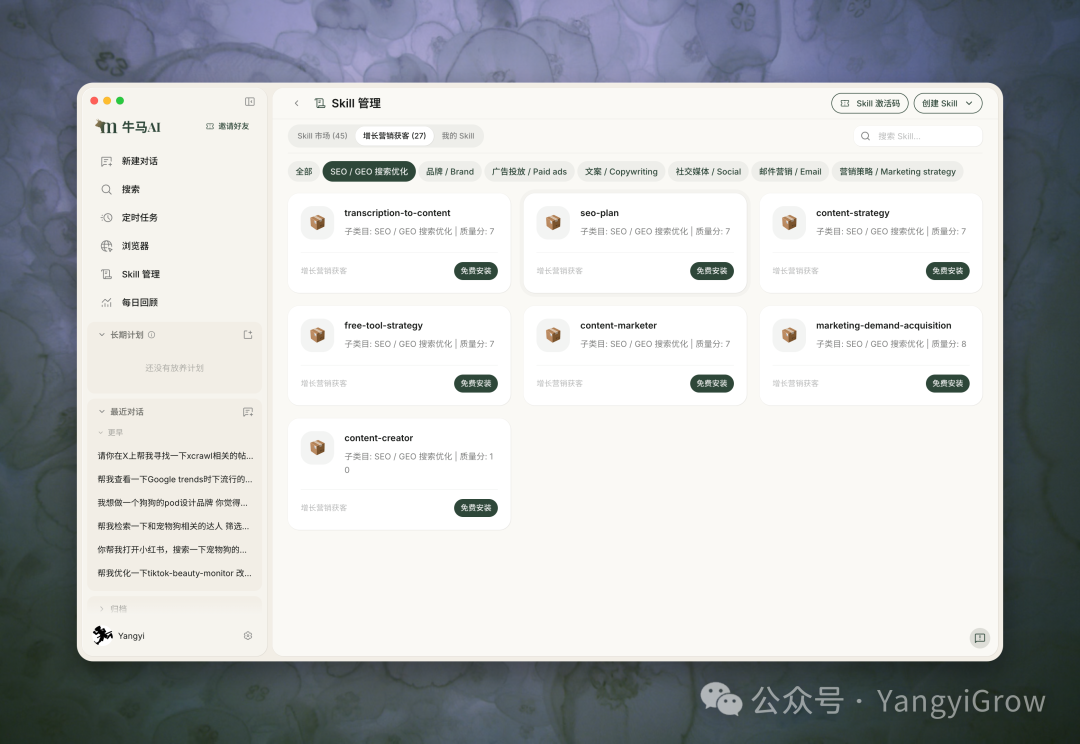Open the 宠物狗相关的达人 chat

click(x=175, y=526)
